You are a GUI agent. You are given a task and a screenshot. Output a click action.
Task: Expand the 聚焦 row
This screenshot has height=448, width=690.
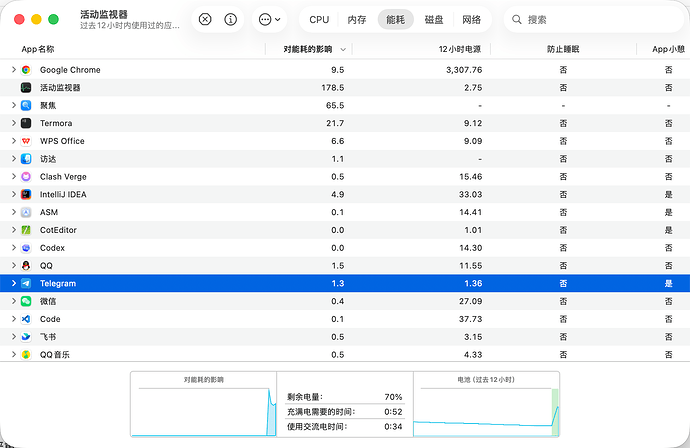click(x=14, y=105)
